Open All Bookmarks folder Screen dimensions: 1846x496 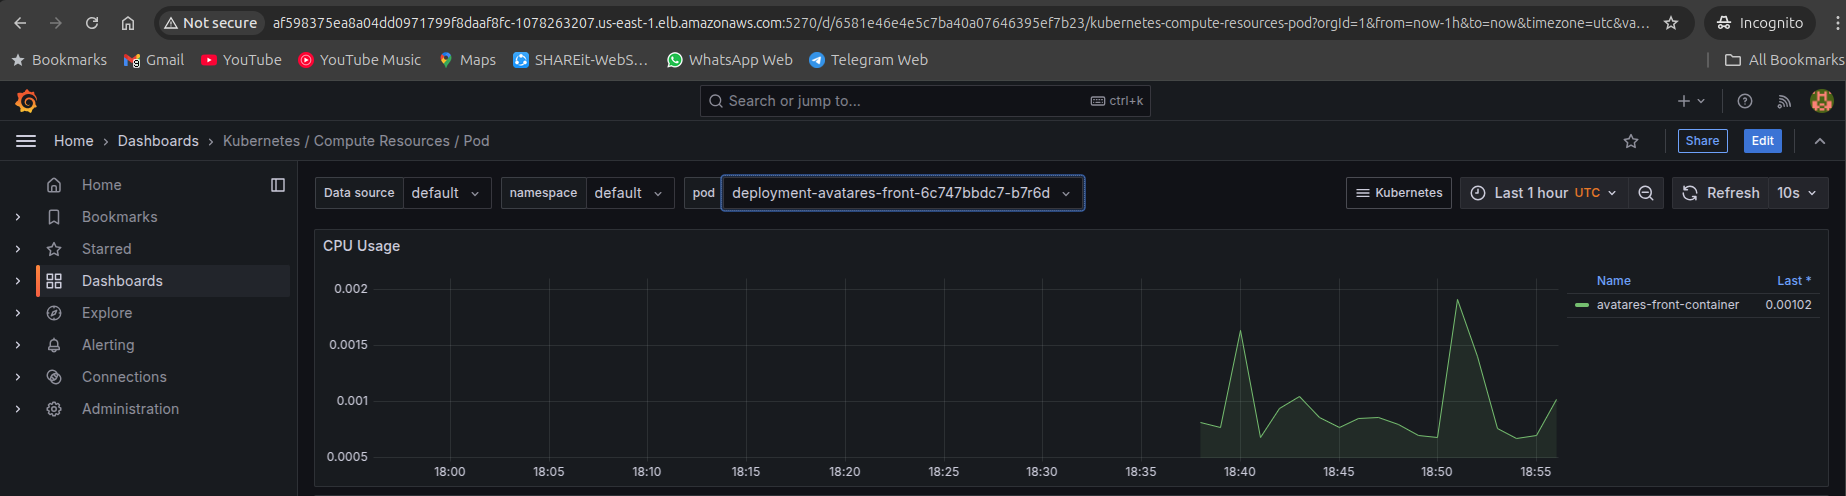click(x=1784, y=60)
